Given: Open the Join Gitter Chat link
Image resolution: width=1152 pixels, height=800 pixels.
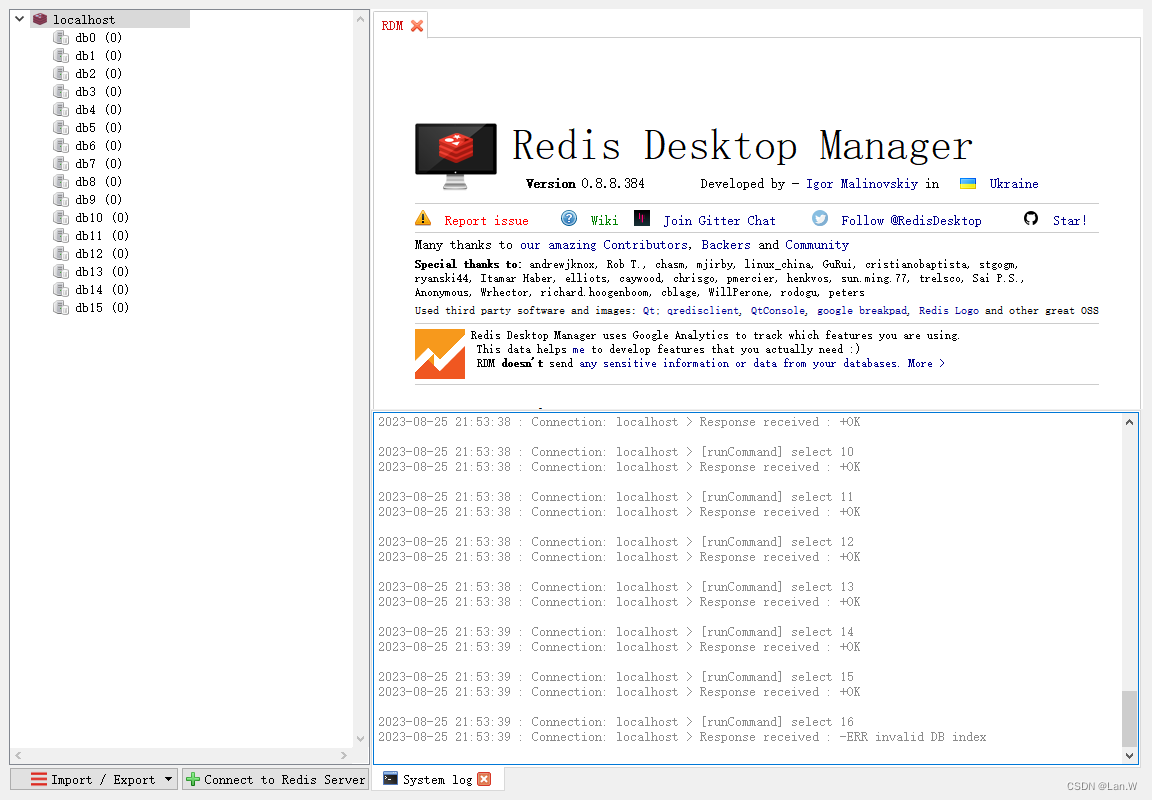Looking at the screenshot, I should 719,220.
